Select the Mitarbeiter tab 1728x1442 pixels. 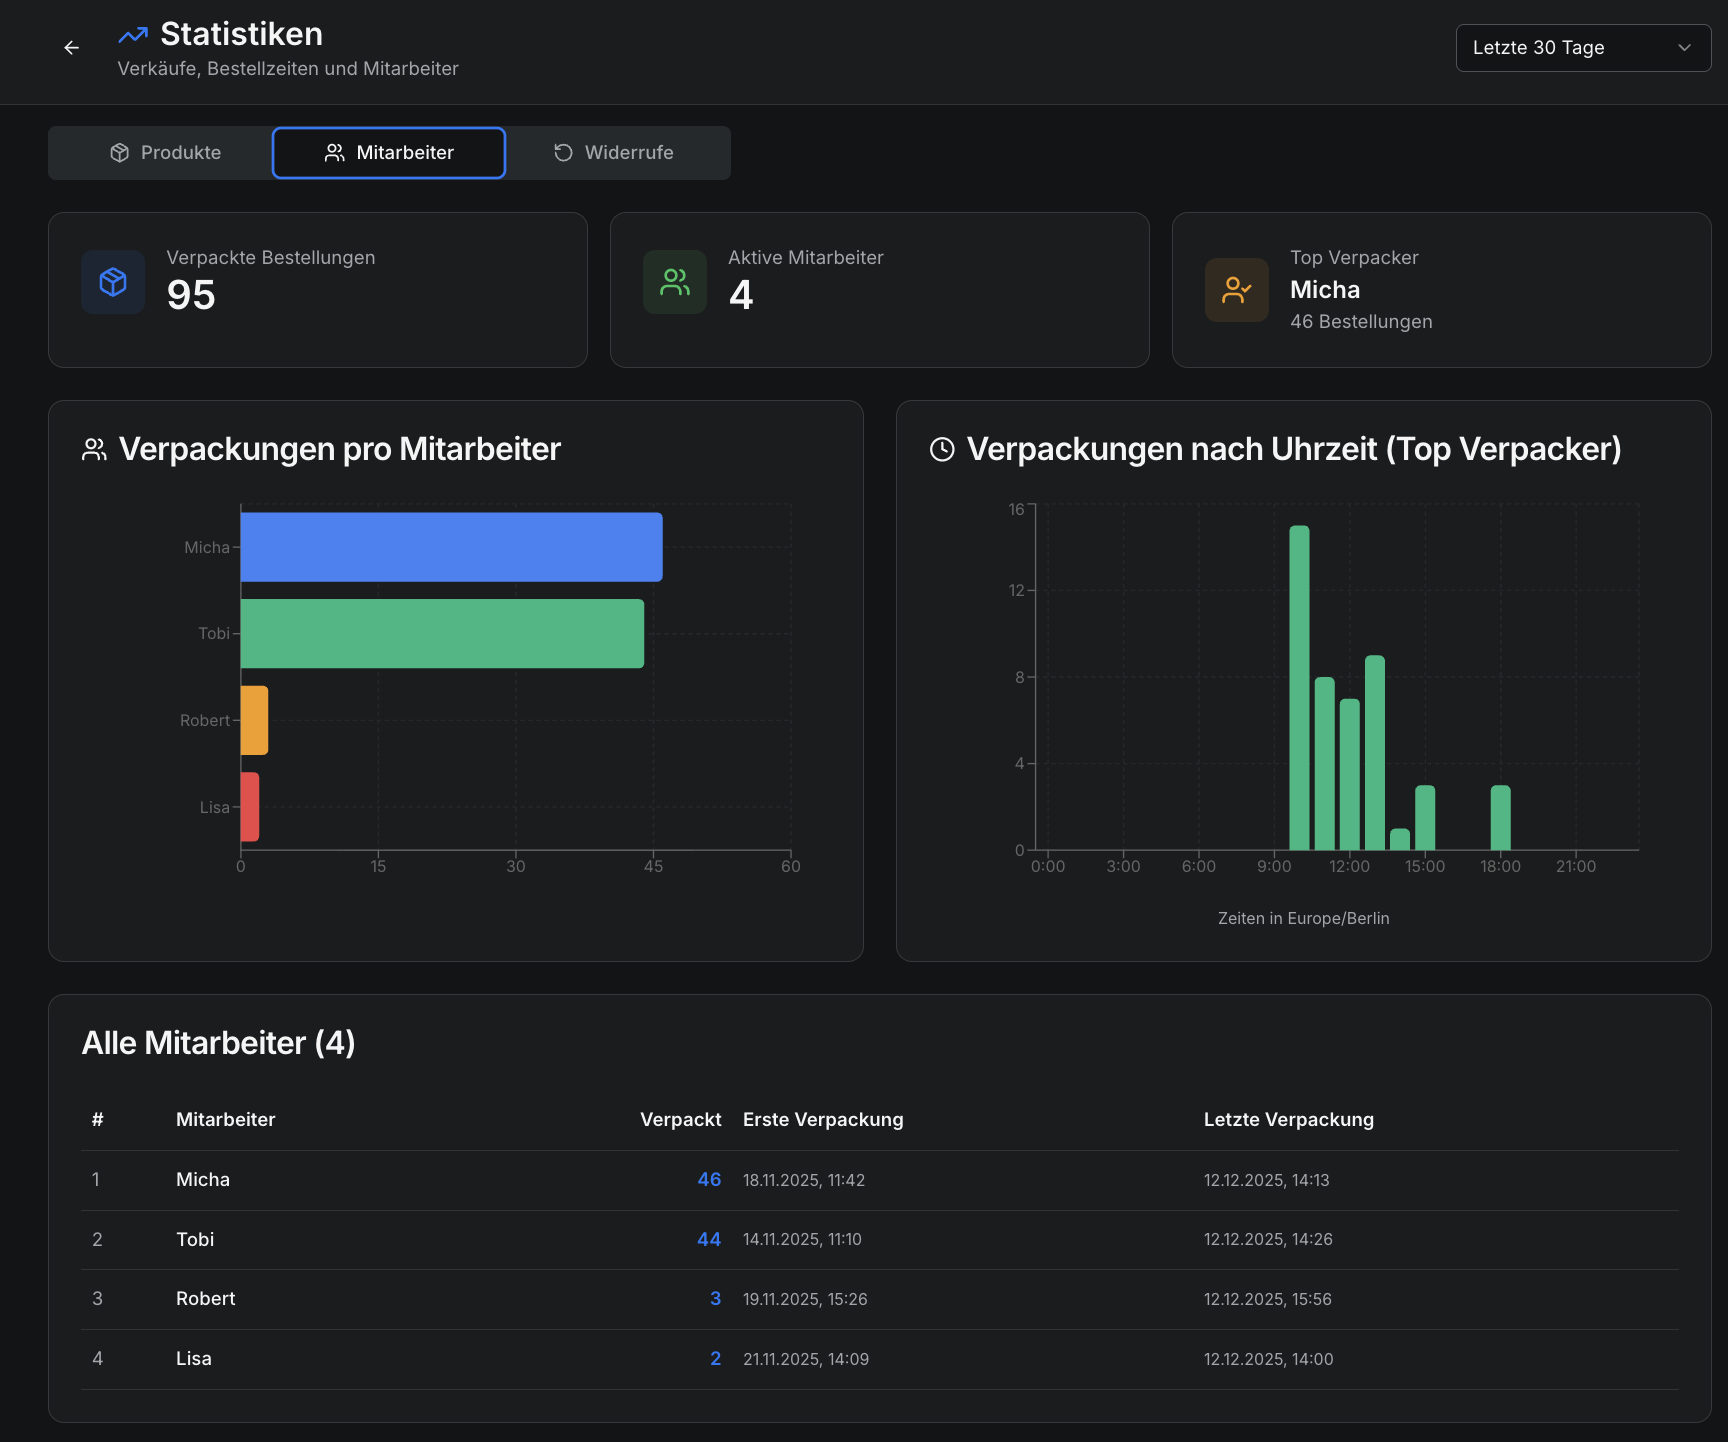click(389, 153)
